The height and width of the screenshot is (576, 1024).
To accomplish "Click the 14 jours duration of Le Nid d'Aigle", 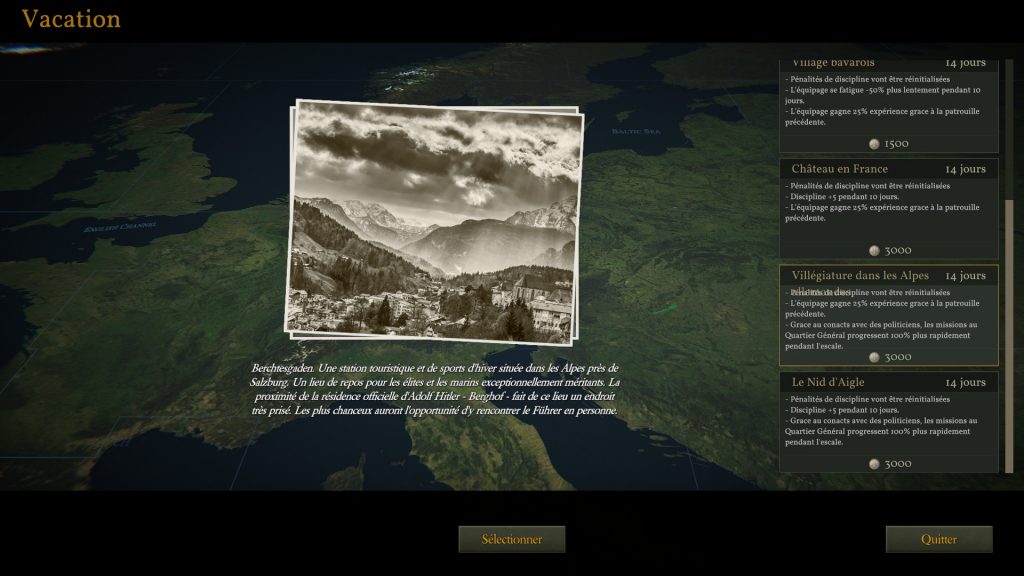I will [x=965, y=382].
